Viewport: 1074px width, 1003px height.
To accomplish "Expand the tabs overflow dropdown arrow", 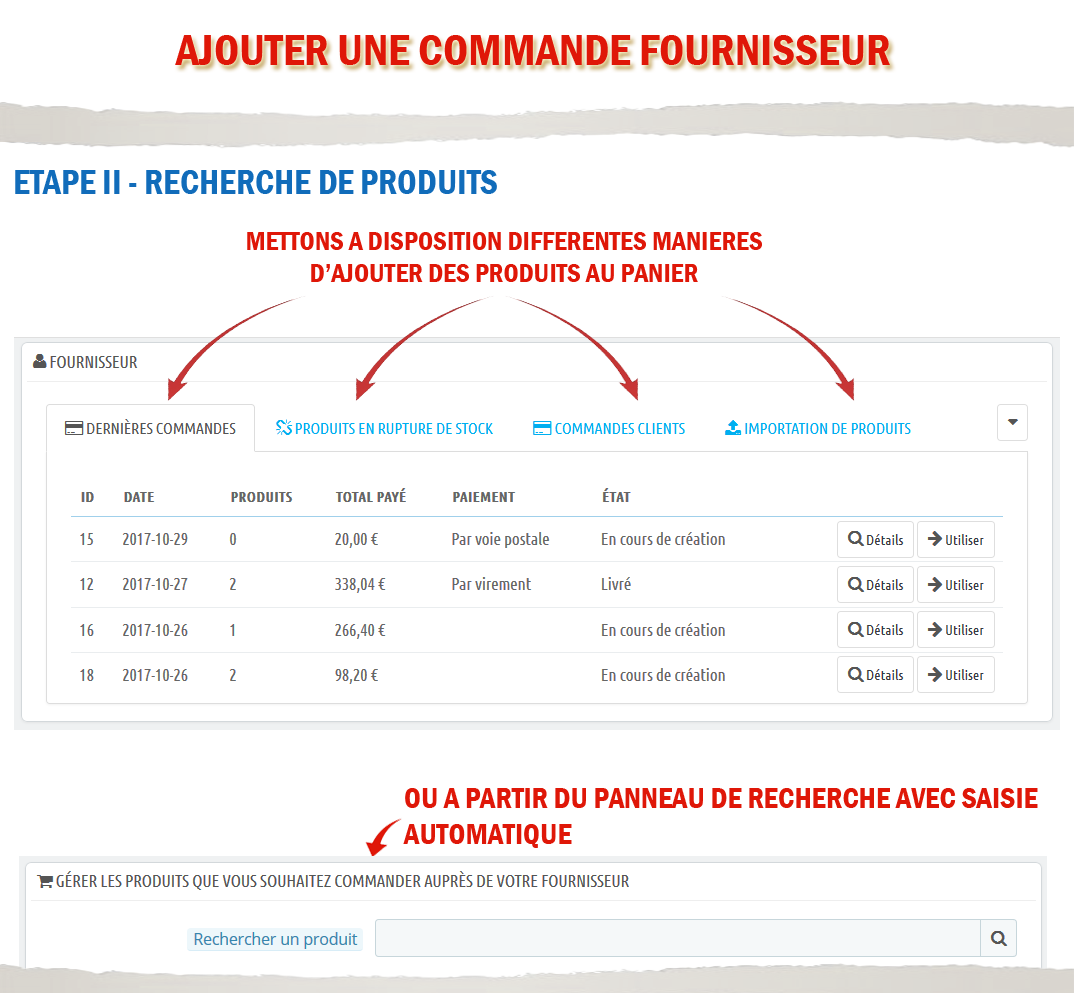I will click(x=1012, y=423).
